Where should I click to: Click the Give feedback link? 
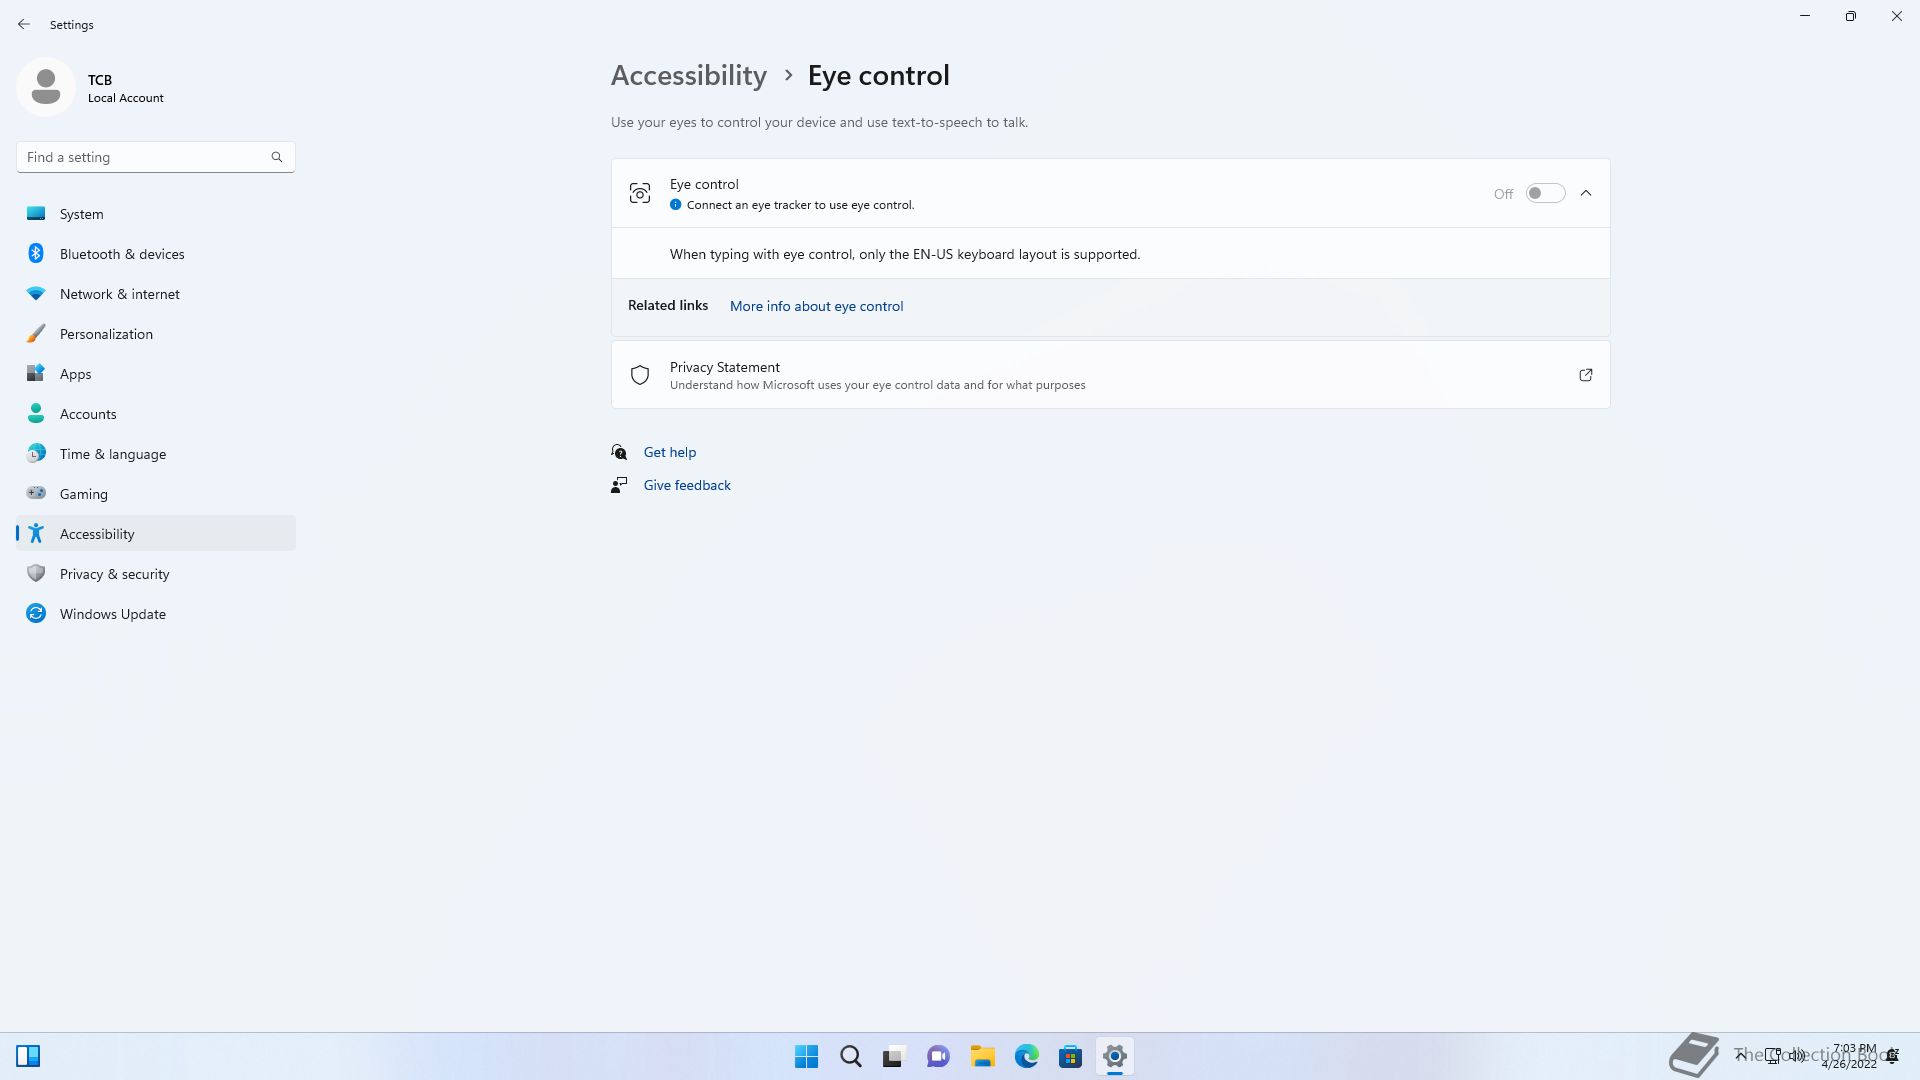[x=687, y=485]
